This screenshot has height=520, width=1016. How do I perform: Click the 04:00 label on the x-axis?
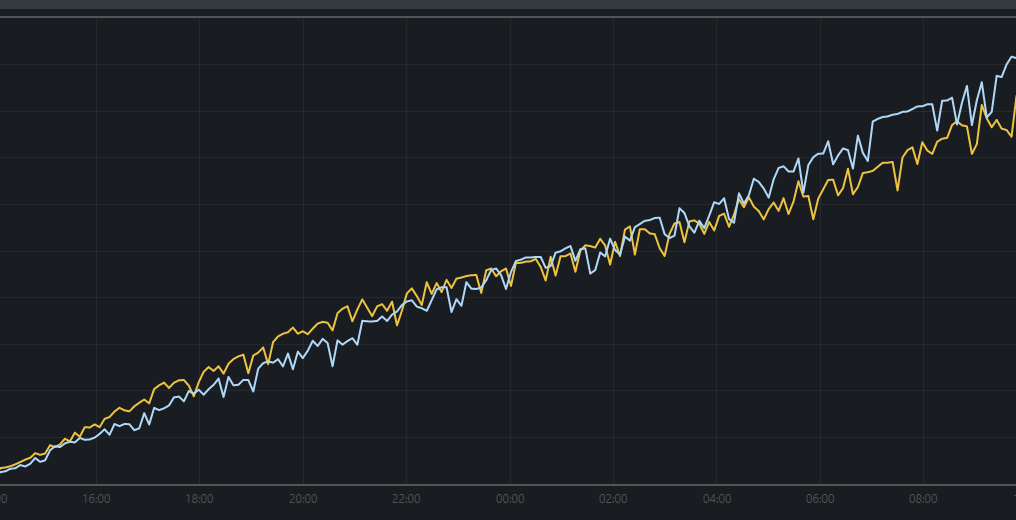click(717, 499)
